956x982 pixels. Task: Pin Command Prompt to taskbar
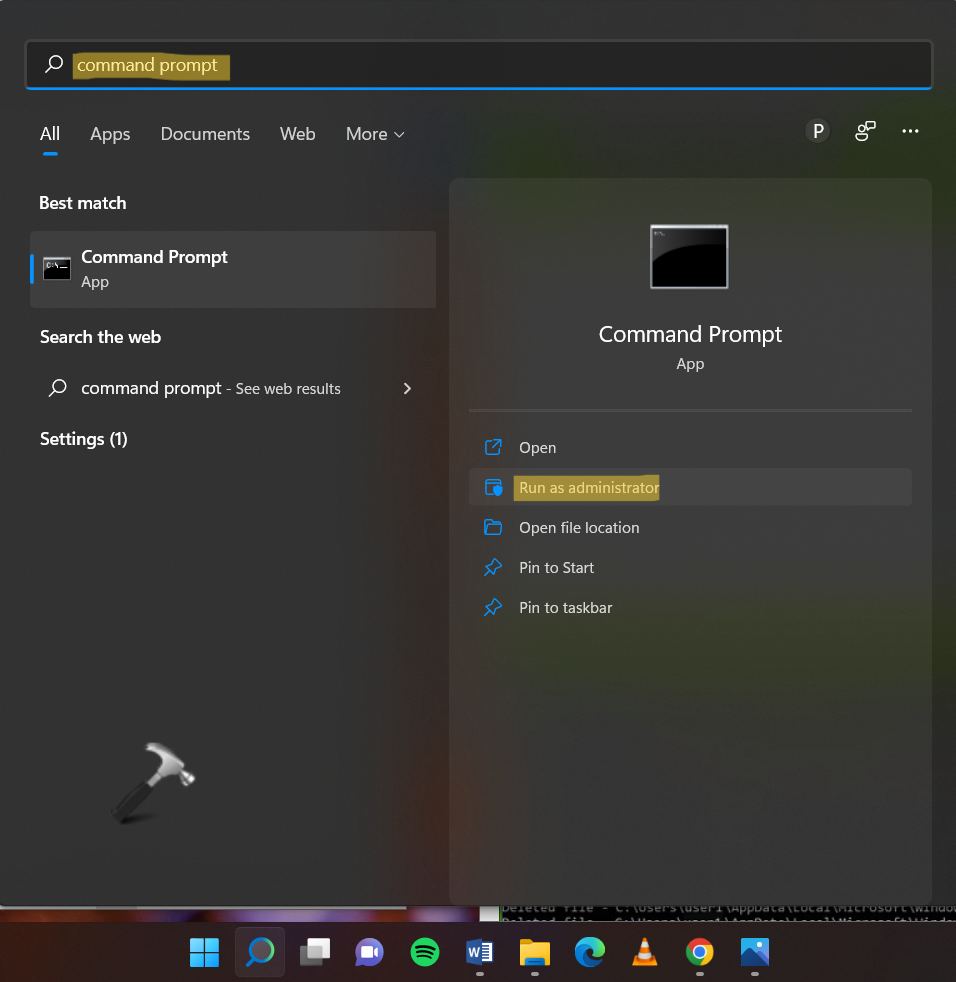point(565,608)
